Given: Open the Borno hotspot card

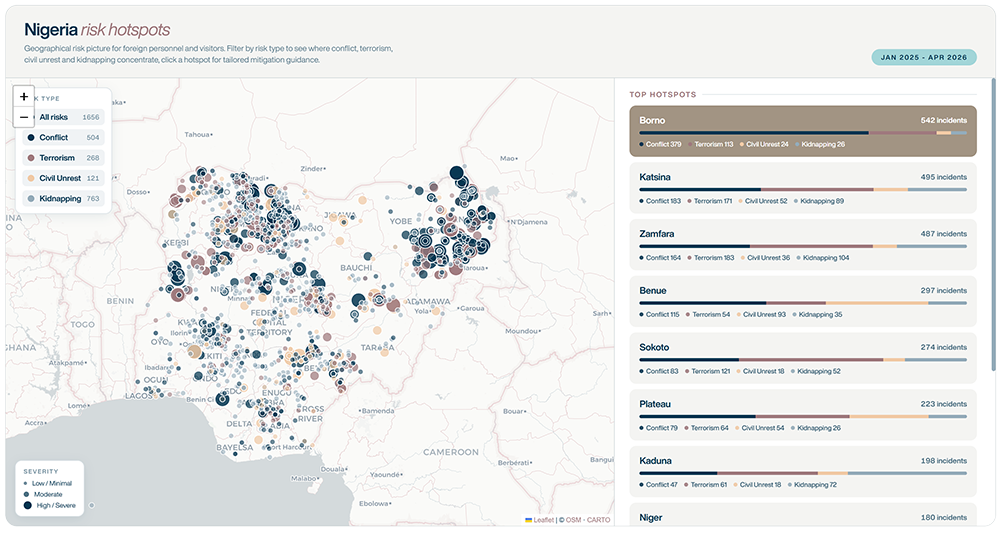Looking at the screenshot, I should tap(802, 131).
